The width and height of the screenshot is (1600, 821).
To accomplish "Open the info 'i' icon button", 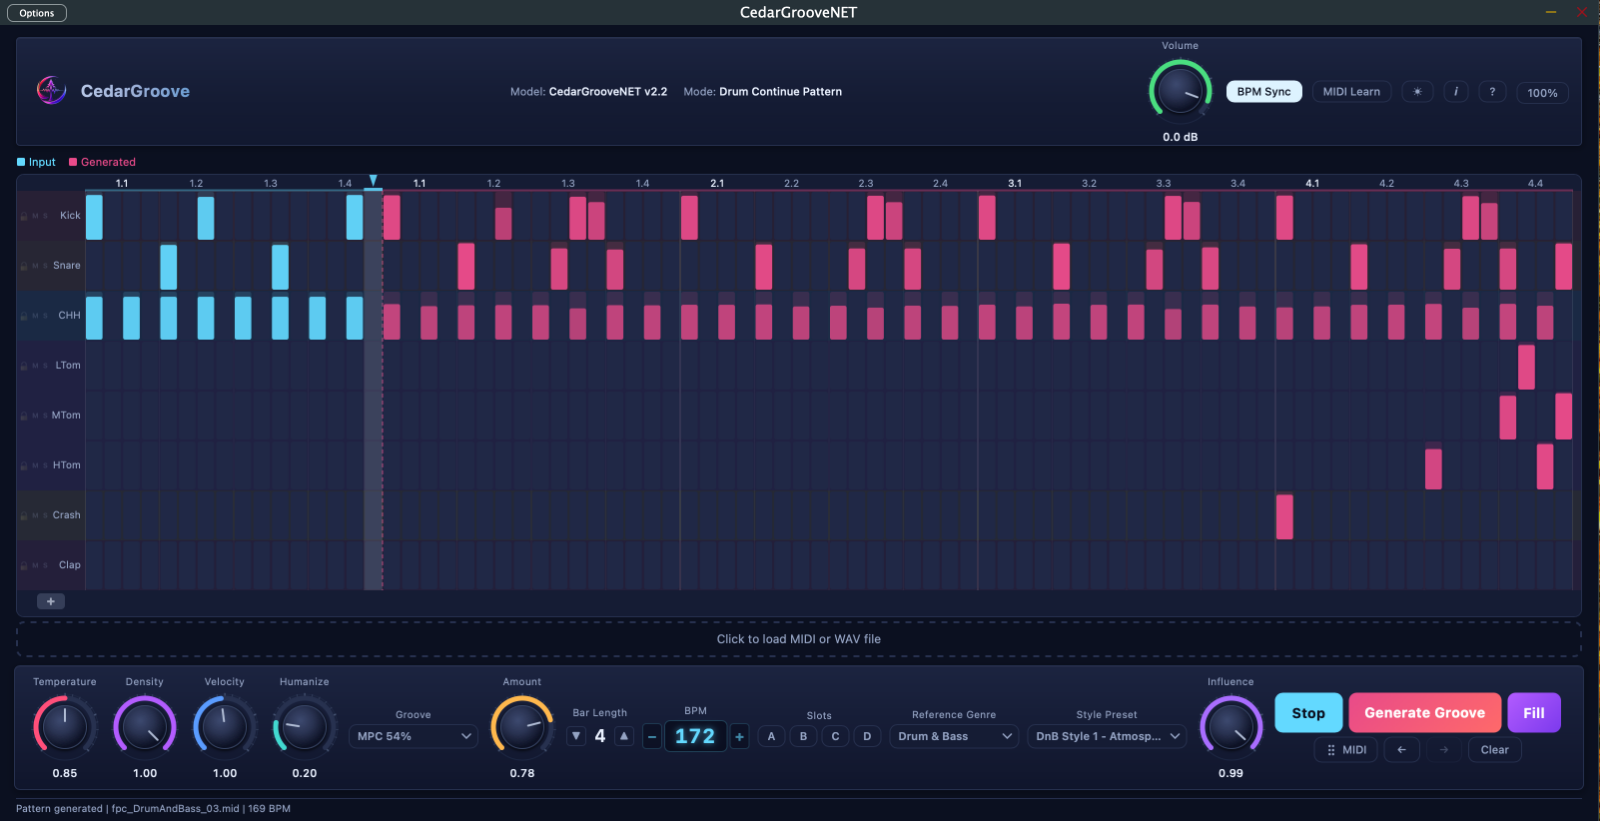I will pyautogui.click(x=1455, y=92).
